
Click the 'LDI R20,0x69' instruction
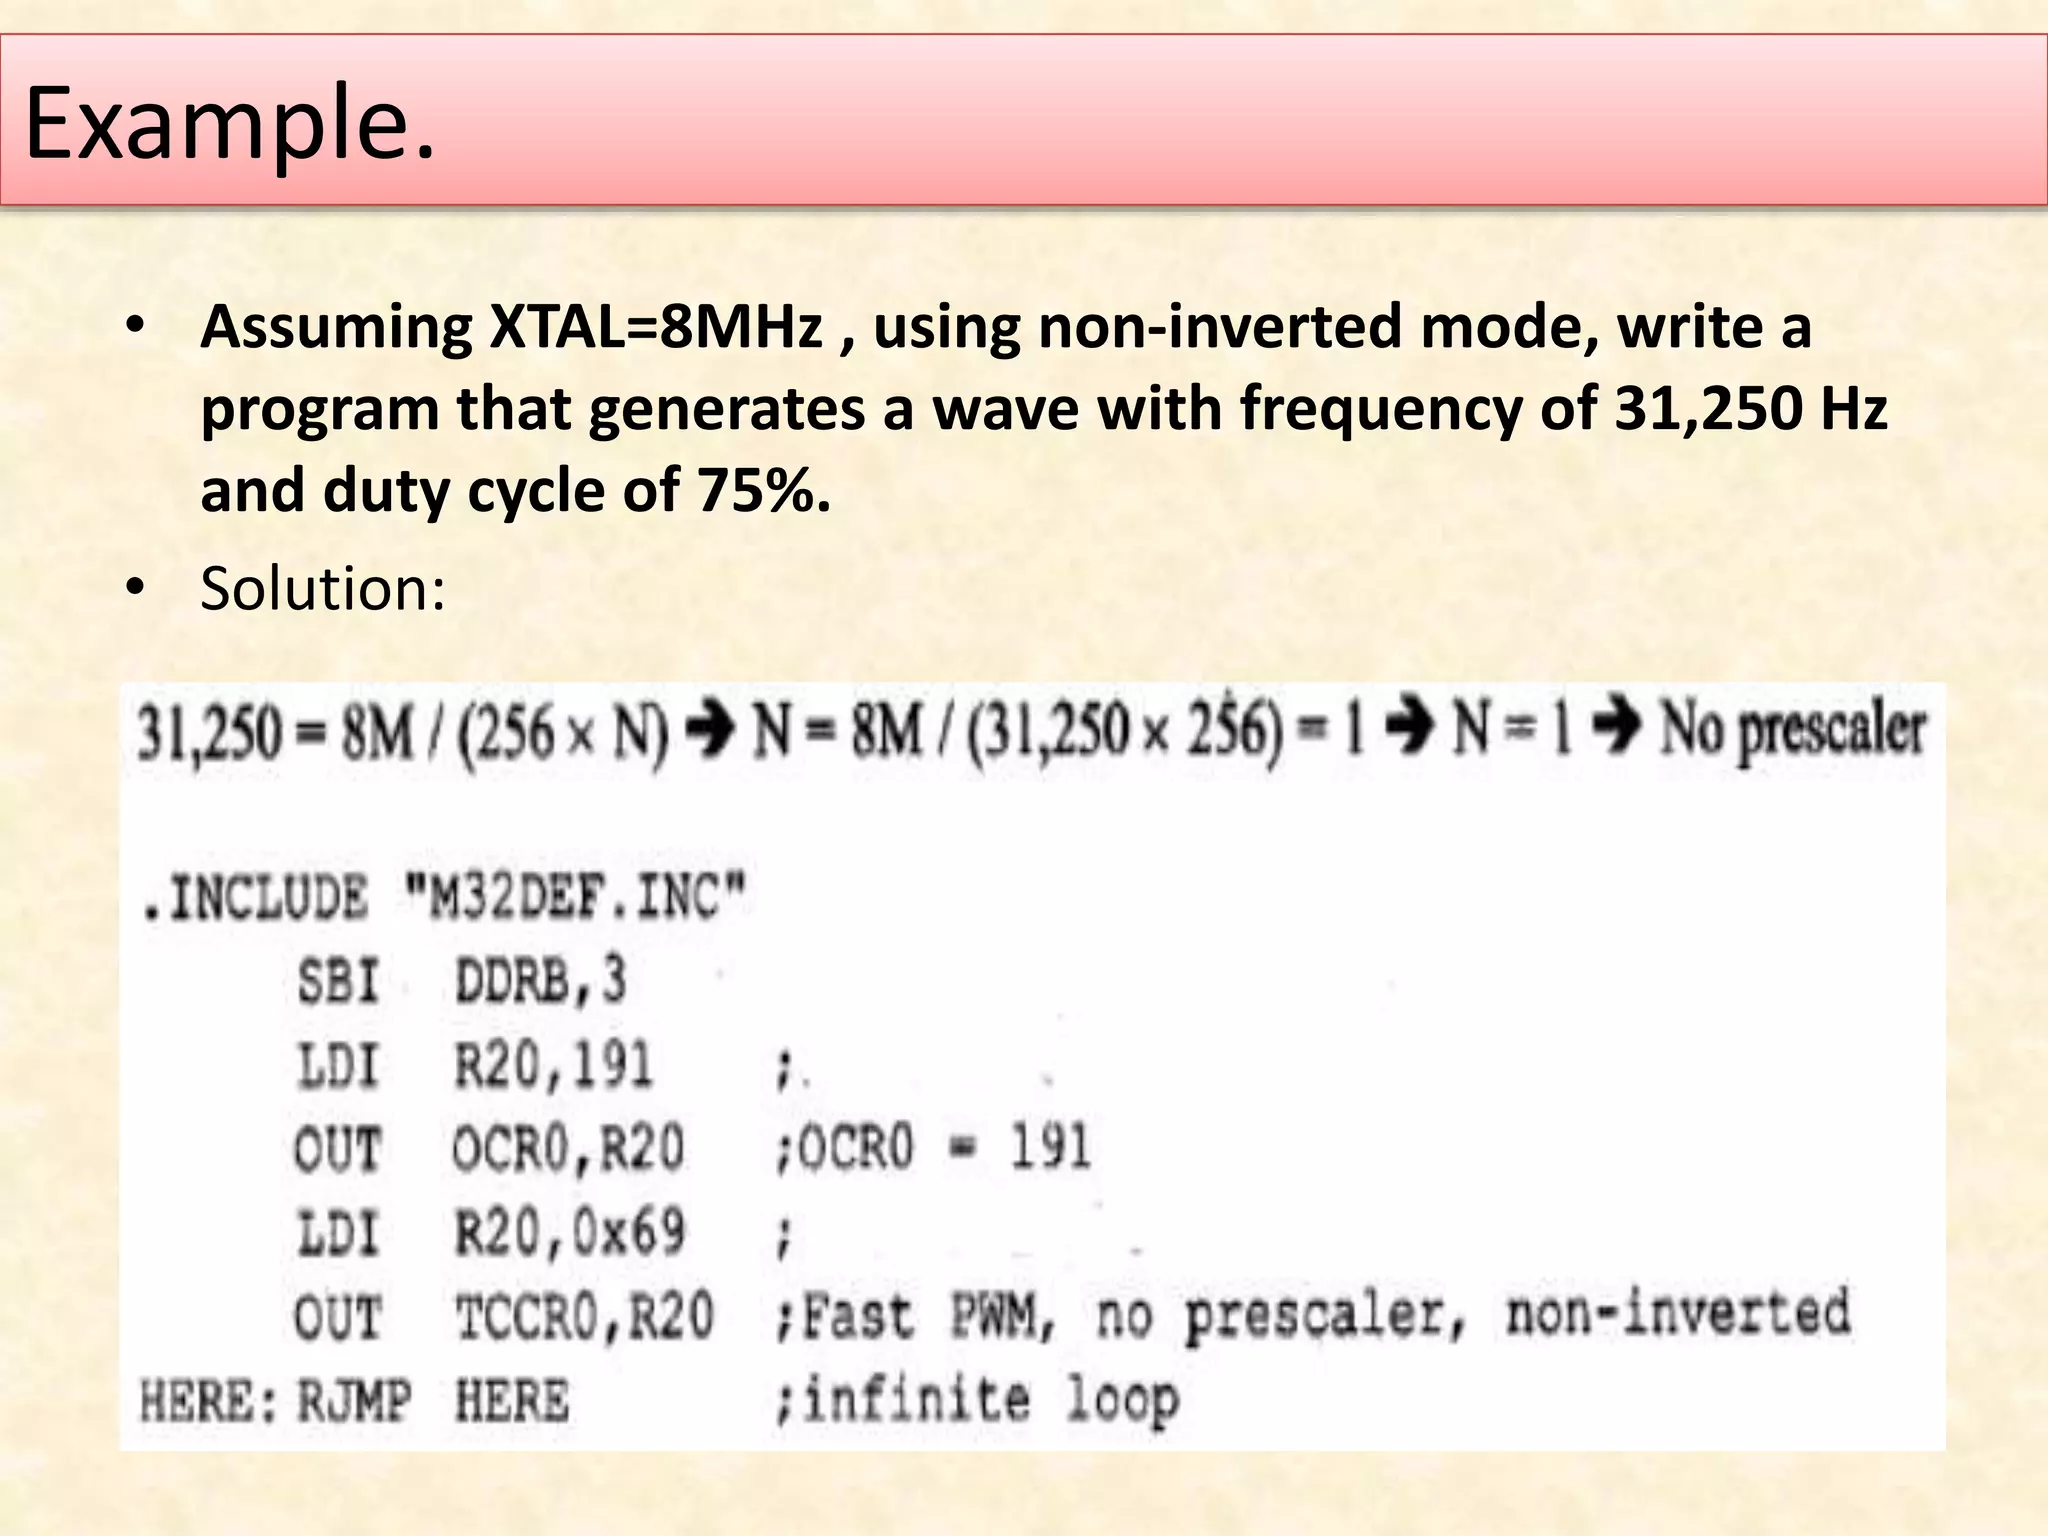[x=491, y=1232]
